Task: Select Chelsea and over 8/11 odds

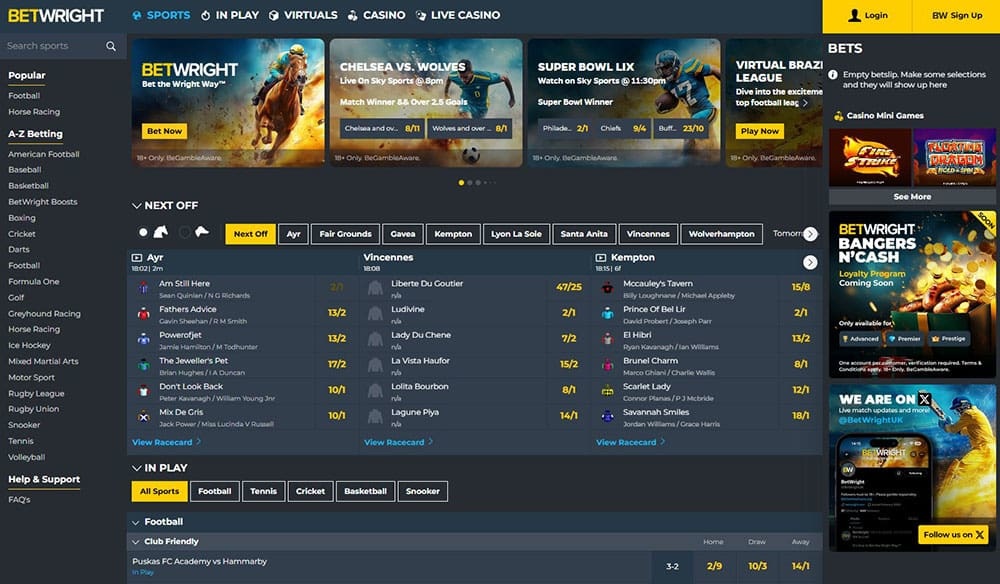Action: [382, 129]
